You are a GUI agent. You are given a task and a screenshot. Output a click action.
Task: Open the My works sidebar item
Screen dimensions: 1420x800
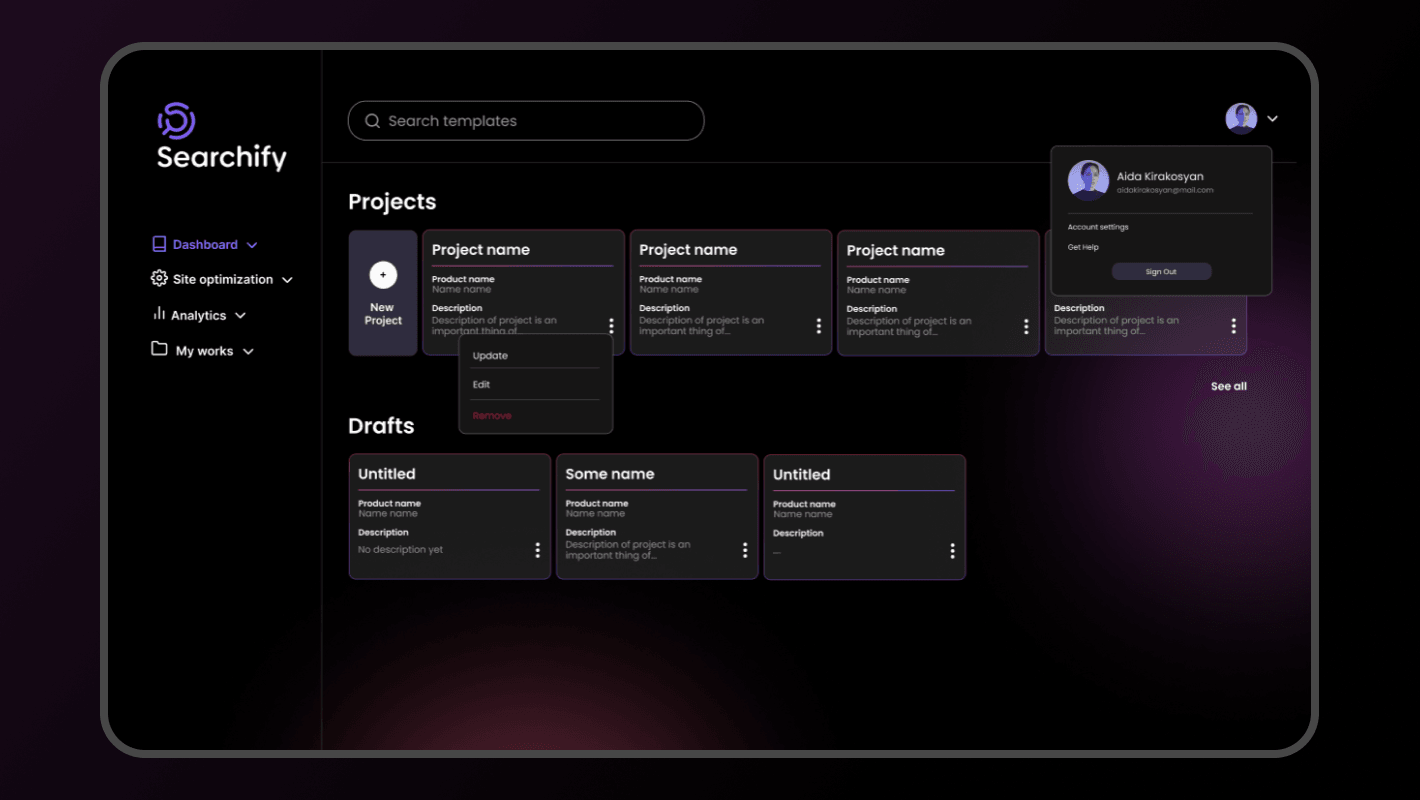203,351
